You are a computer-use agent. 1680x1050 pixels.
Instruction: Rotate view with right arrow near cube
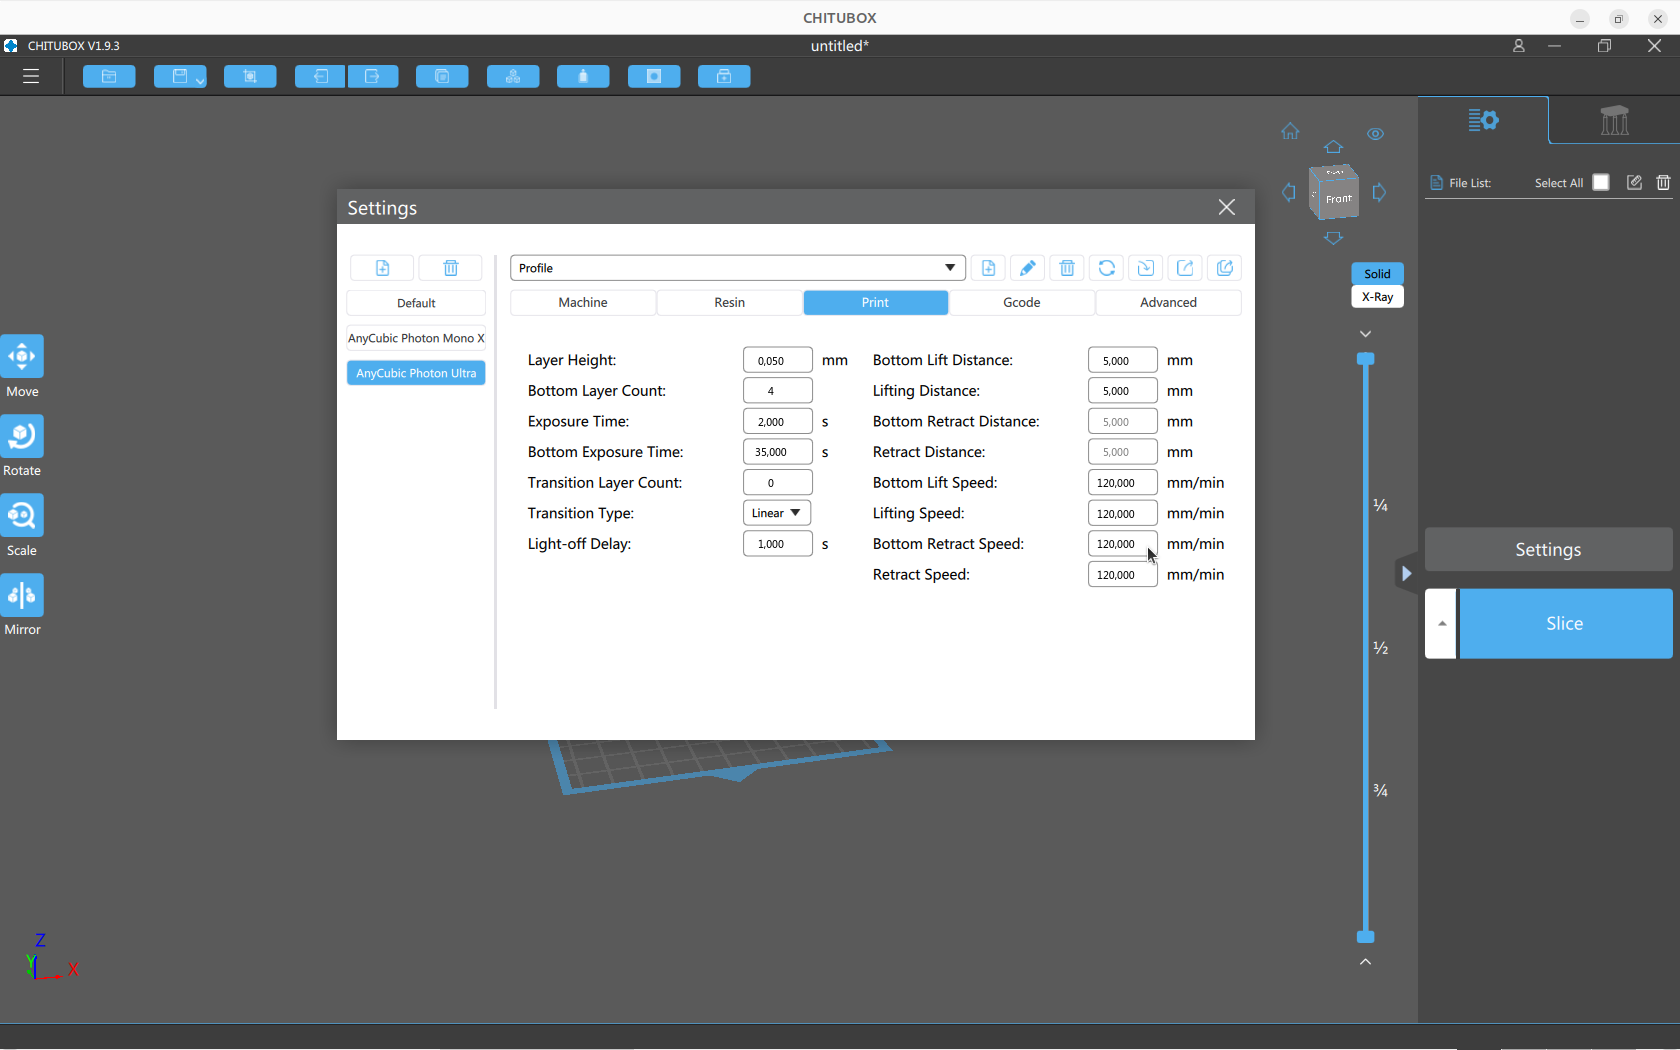(x=1379, y=193)
